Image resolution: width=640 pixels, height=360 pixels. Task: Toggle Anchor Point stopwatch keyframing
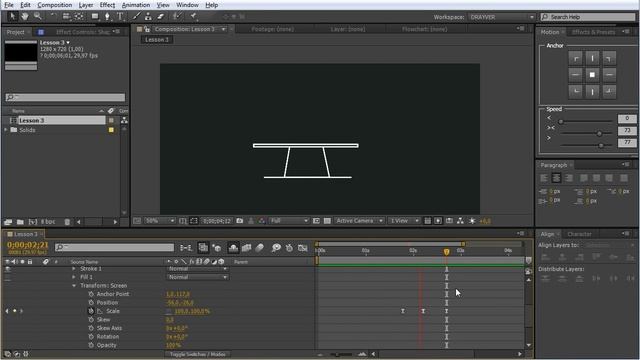(x=91, y=294)
